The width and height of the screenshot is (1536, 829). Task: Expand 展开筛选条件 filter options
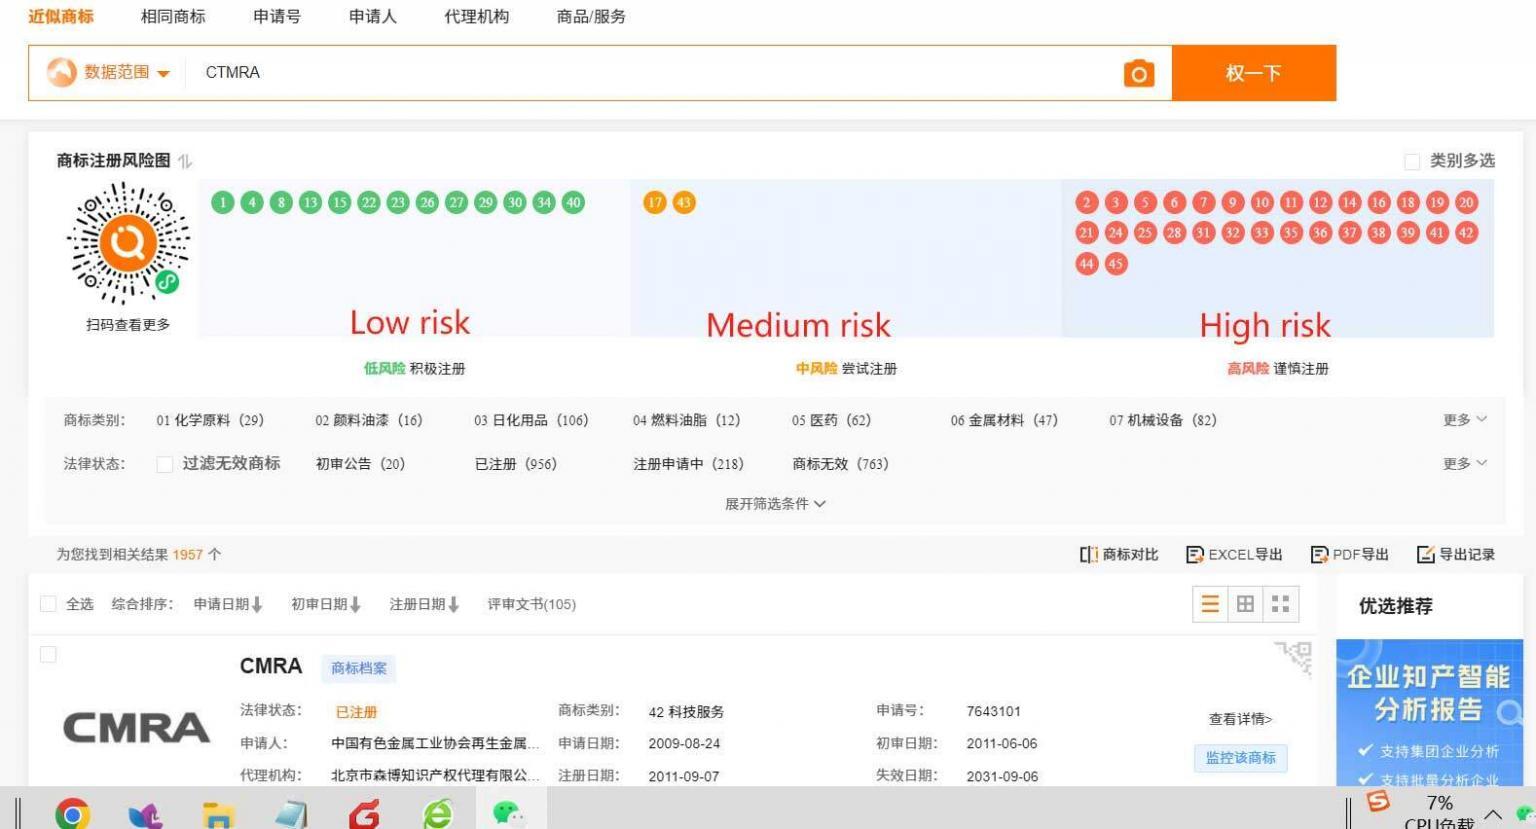(x=775, y=504)
